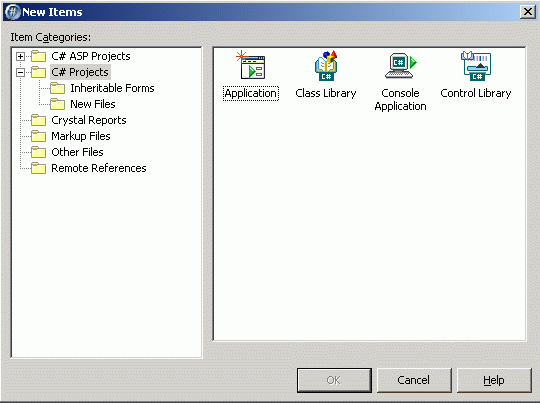Select the C# Projects label
The width and height of the screenshot is (540, 403).
(x=80, y=72)
